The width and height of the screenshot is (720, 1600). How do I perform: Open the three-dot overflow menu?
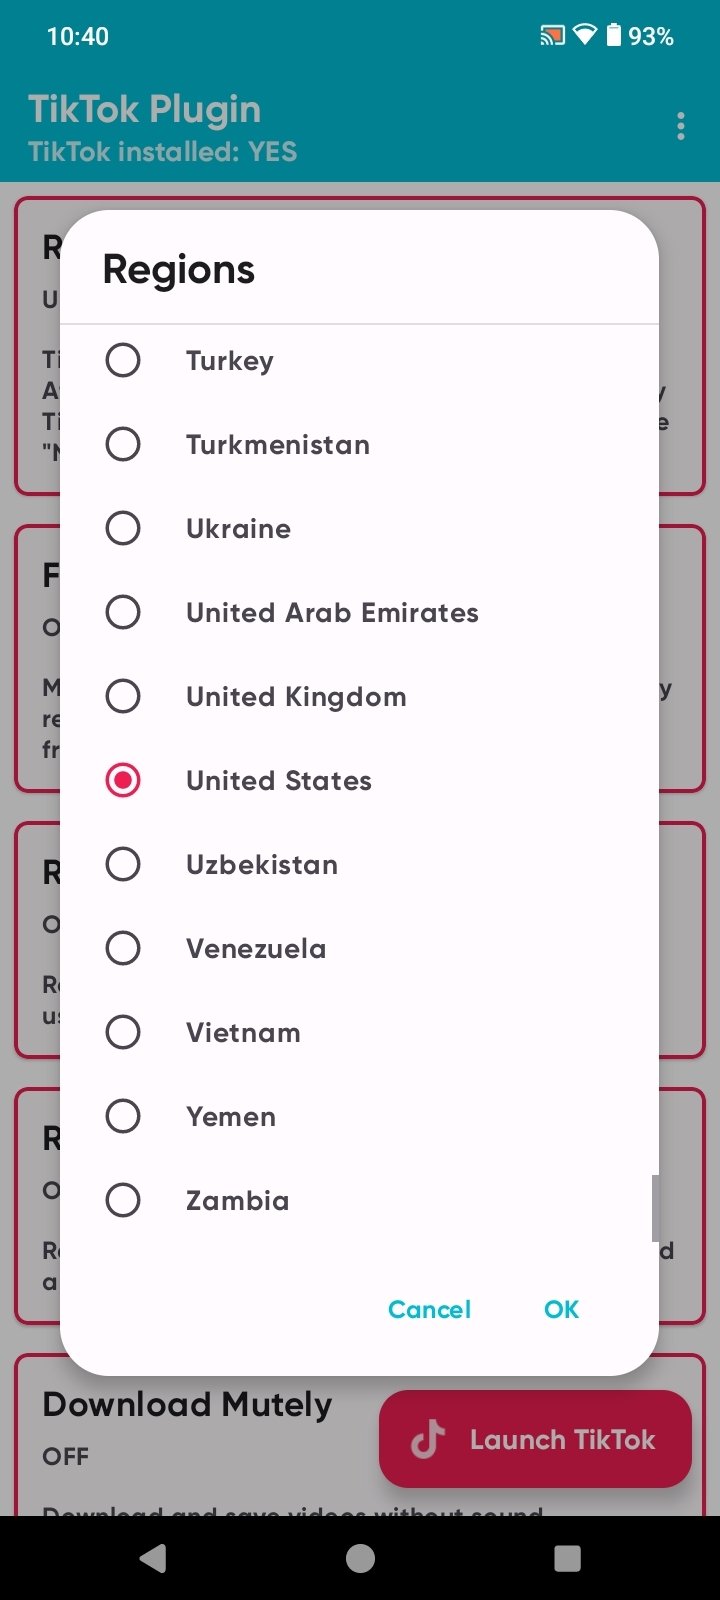pos(681,126)
